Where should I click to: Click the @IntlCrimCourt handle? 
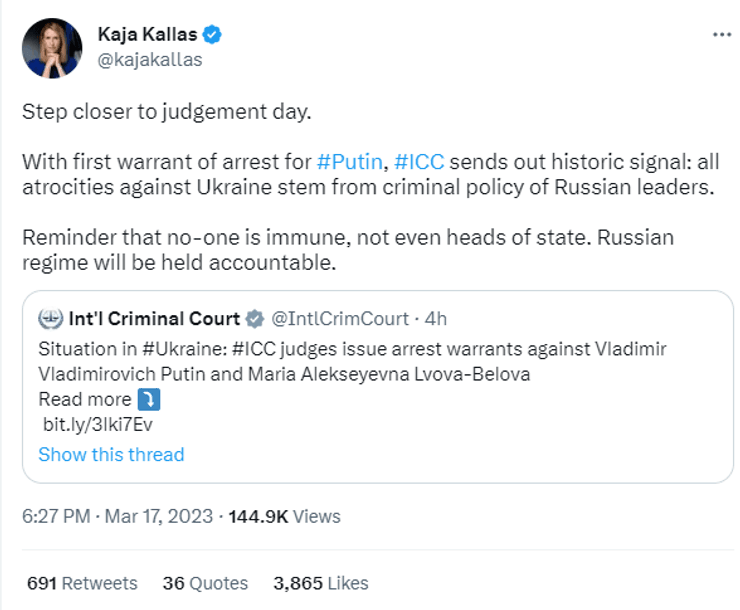point(342,319)
